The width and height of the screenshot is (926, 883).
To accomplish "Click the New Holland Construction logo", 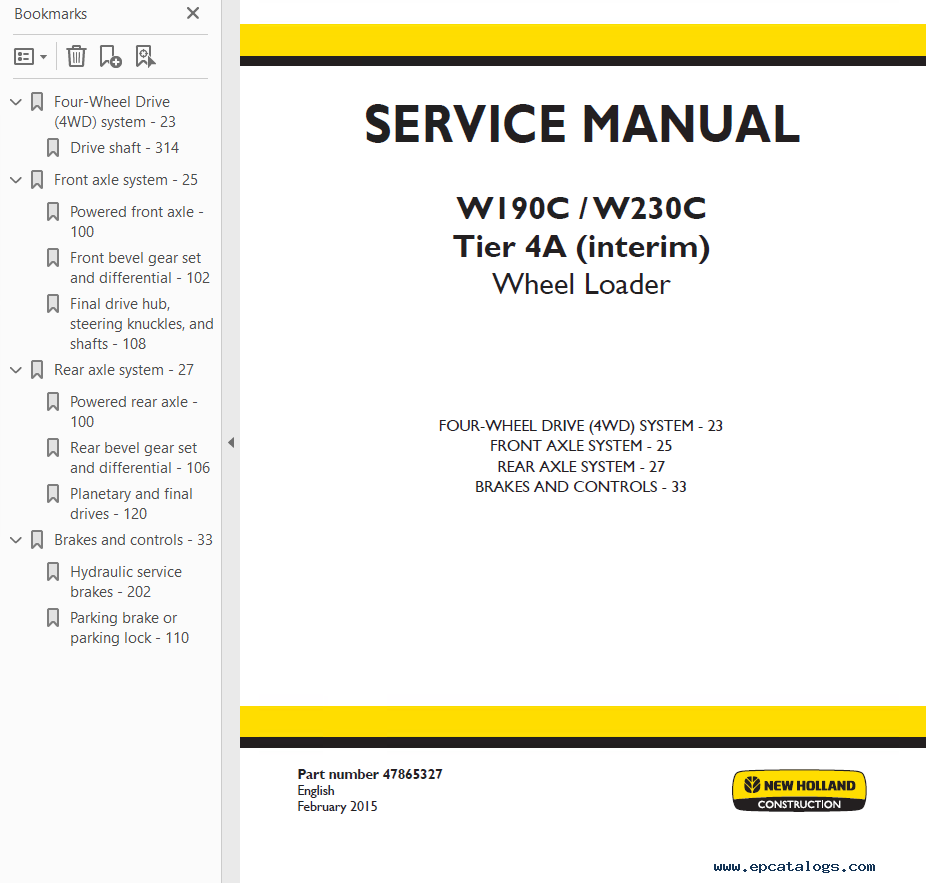I will pyautogui.click(x=799, y=791).
